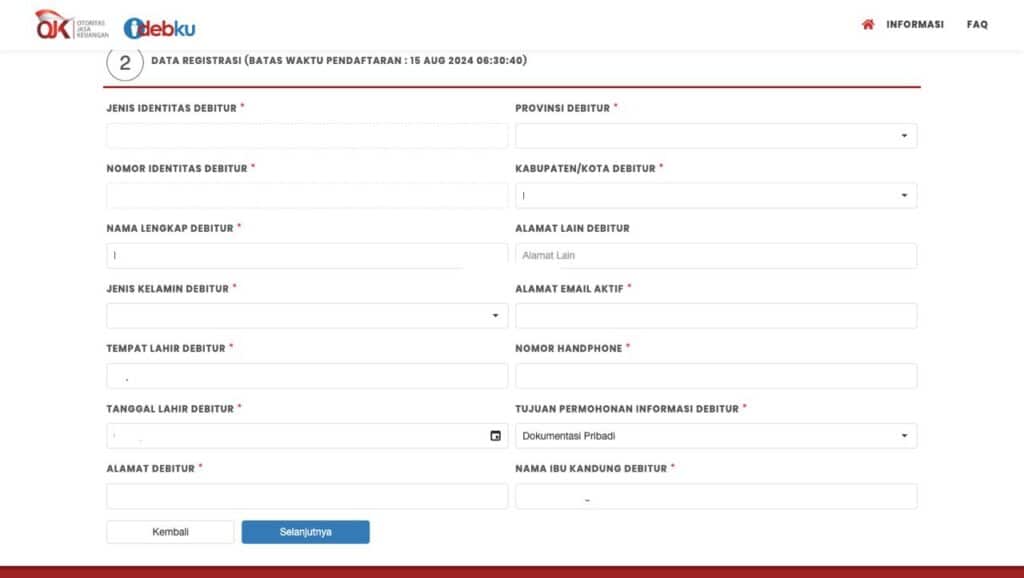Screen dimensions: 1024x578
Task: Click the Kembali button
Action: (x=170, y=532)
